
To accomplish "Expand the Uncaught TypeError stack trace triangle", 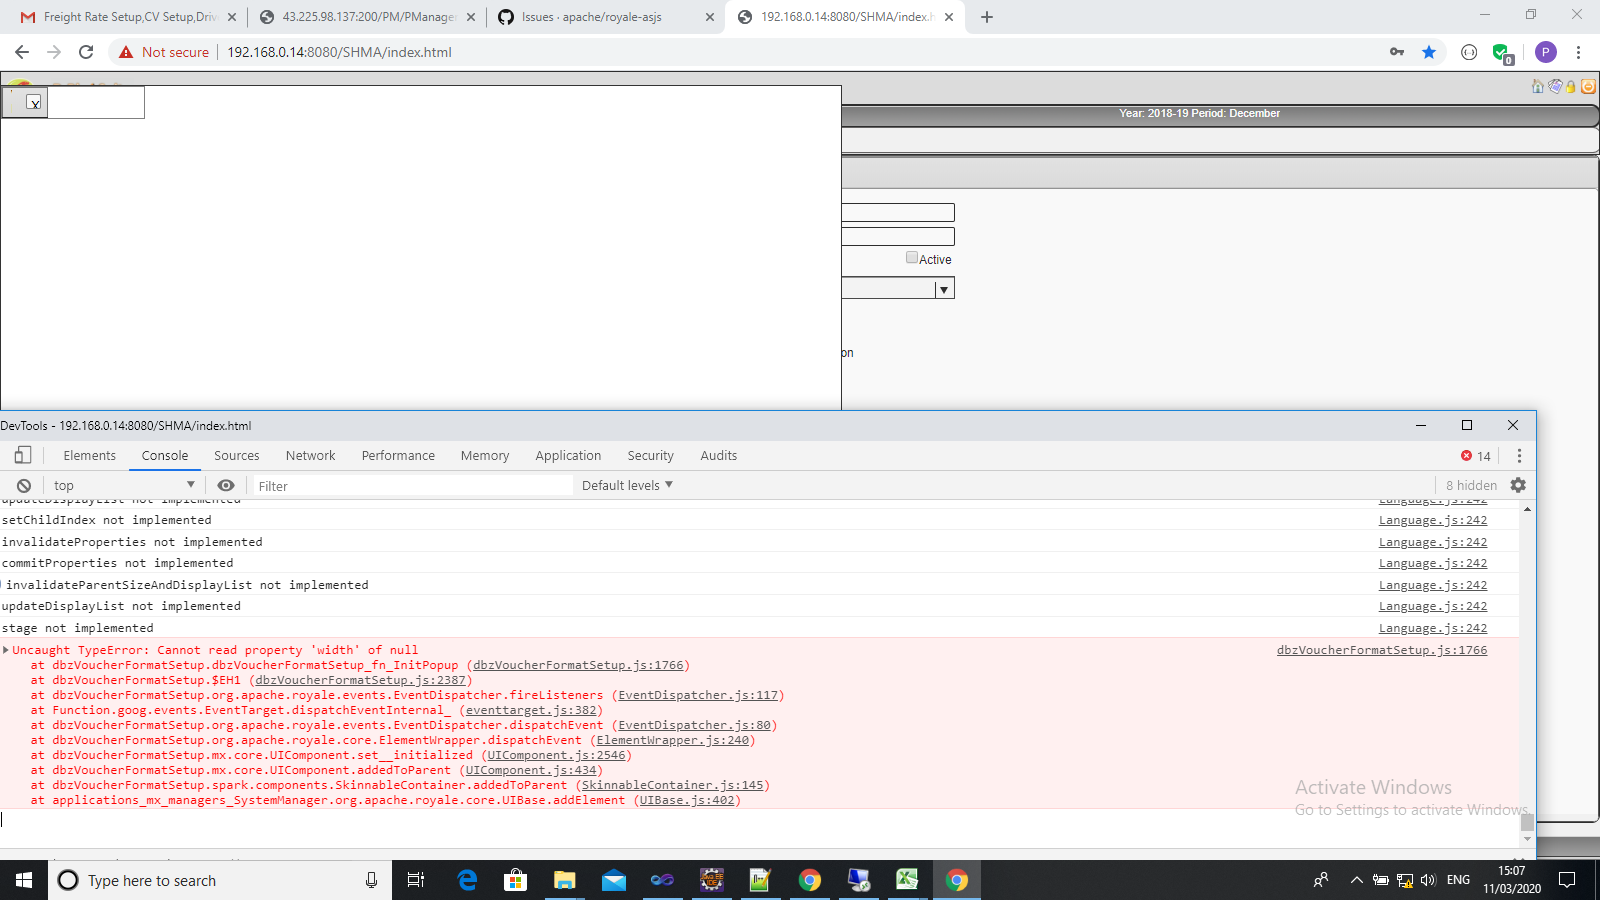I will click(6, 650).
